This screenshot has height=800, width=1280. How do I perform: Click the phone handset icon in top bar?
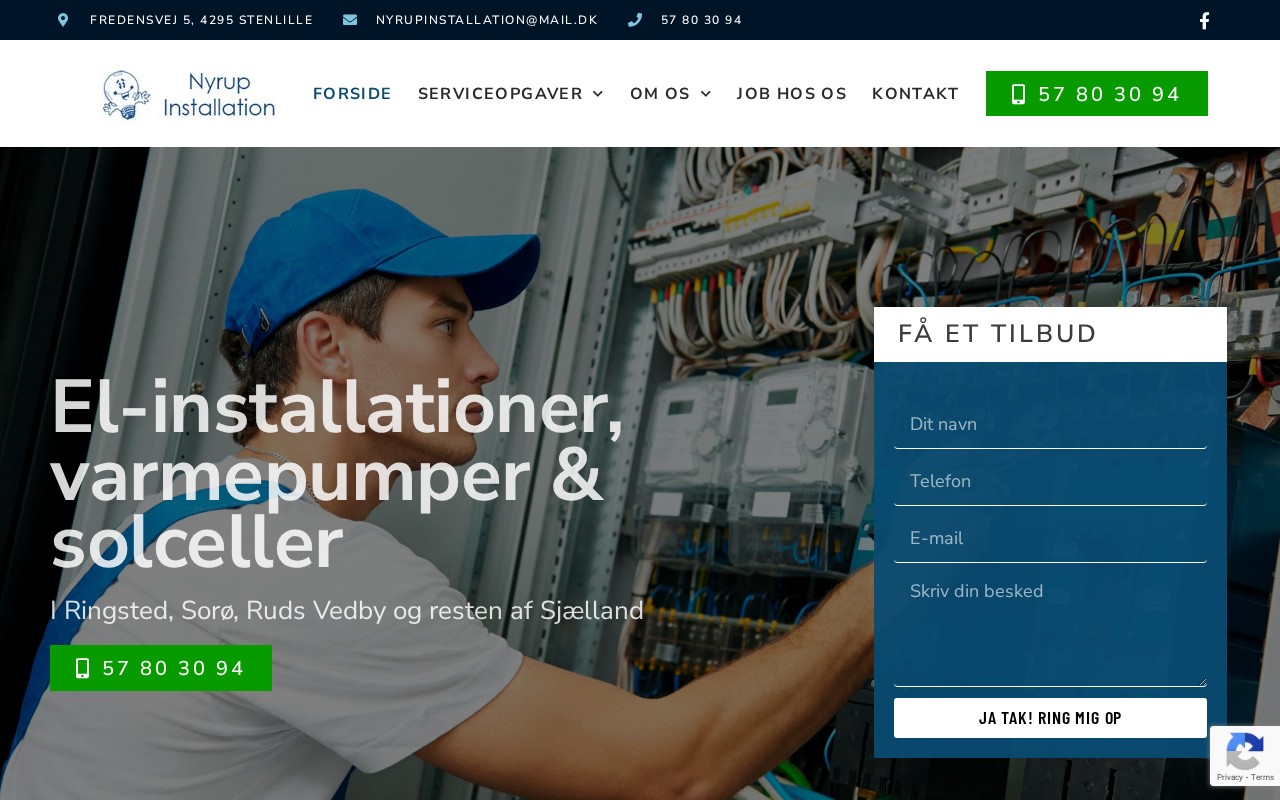[x=635, y=20]
